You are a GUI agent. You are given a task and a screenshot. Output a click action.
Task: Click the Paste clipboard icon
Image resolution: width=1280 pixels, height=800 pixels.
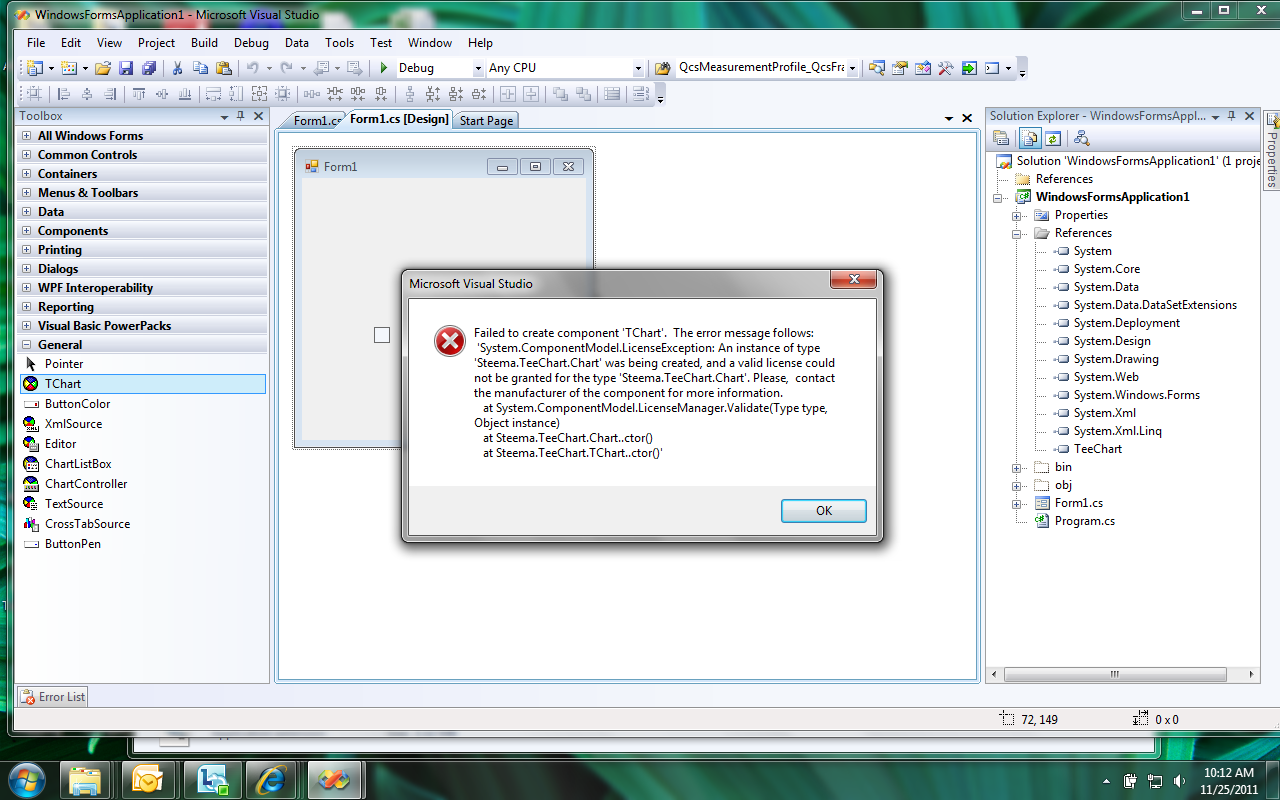224,68
